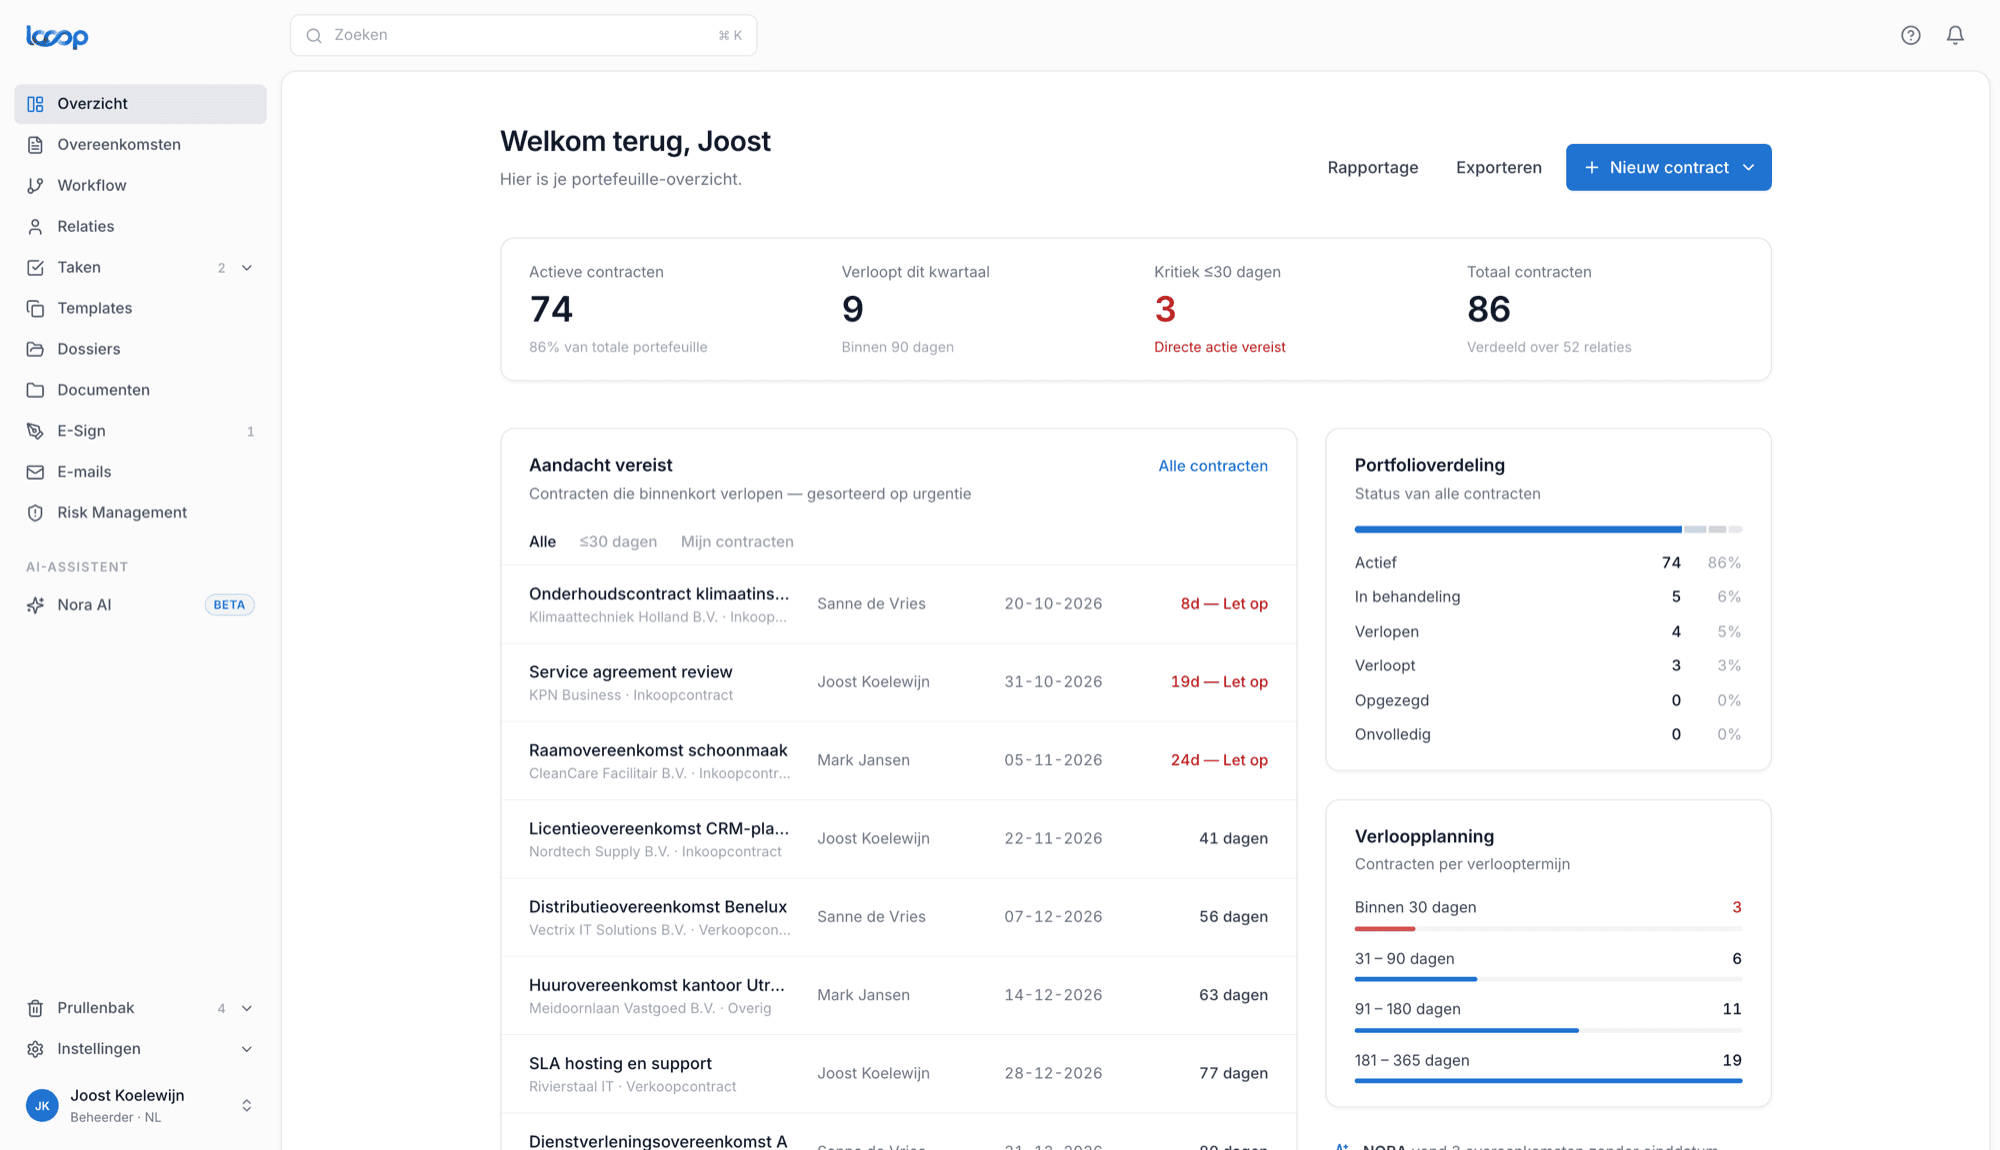
Task: Click the Prullenbak trash icon
Action: [x=35, y=1008]
